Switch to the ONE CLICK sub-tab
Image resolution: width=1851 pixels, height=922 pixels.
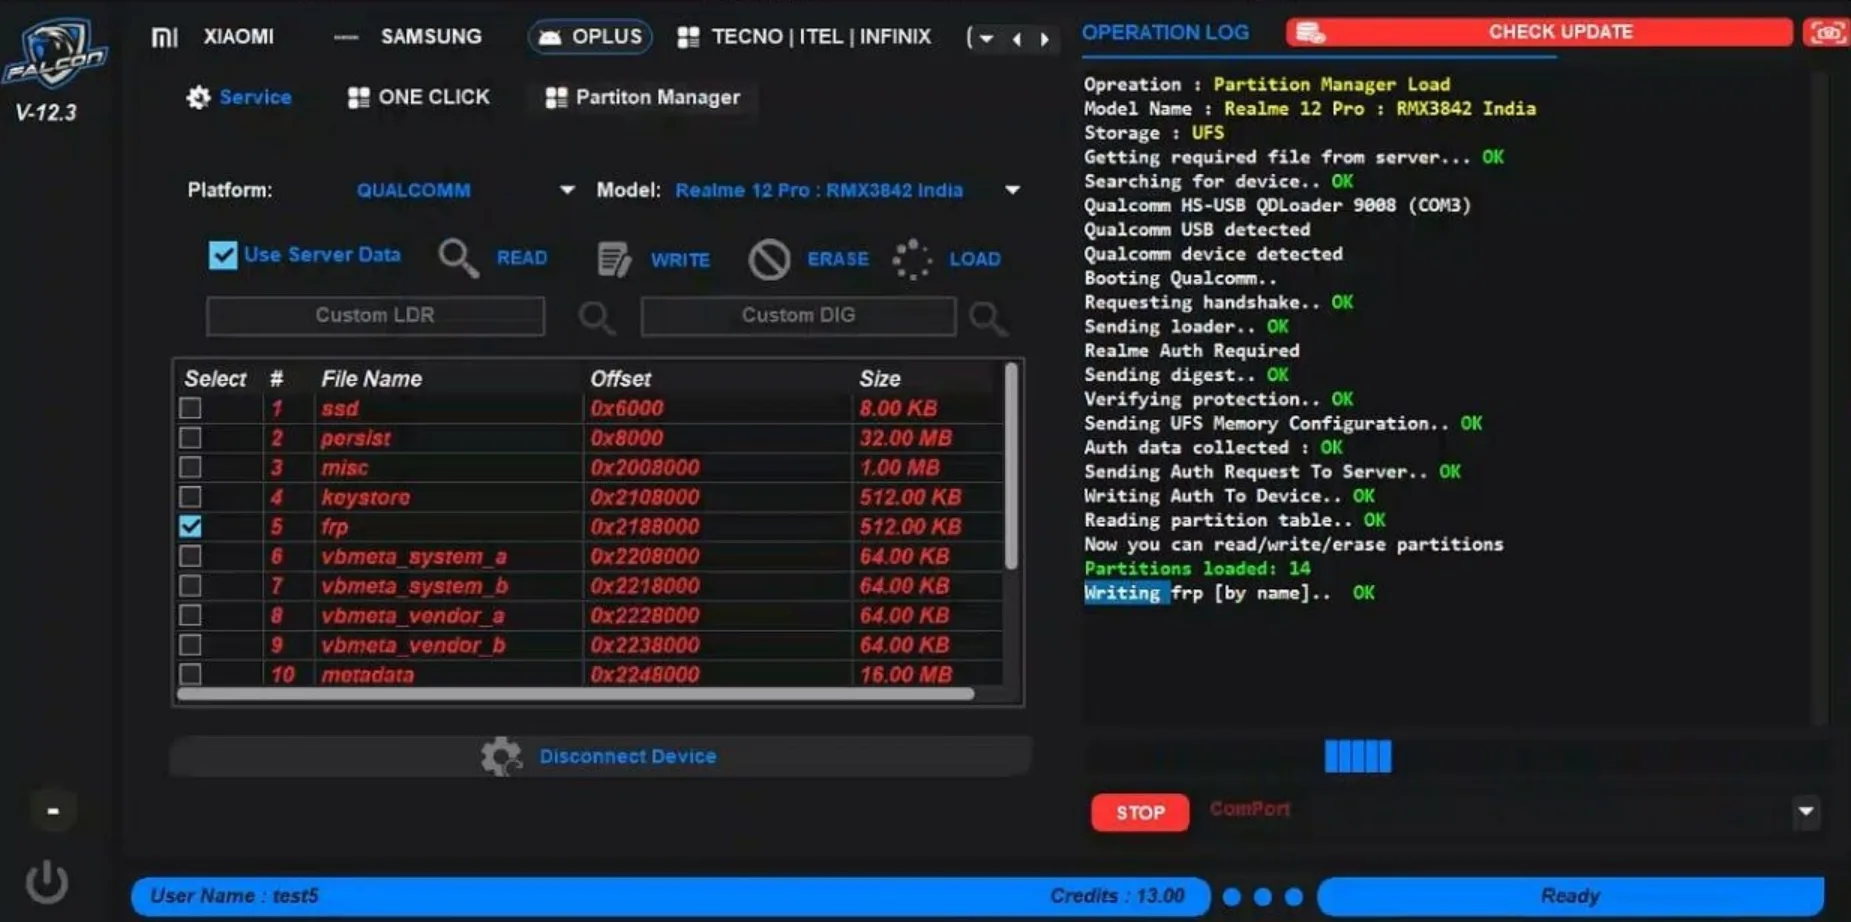[x=418, y=97]
